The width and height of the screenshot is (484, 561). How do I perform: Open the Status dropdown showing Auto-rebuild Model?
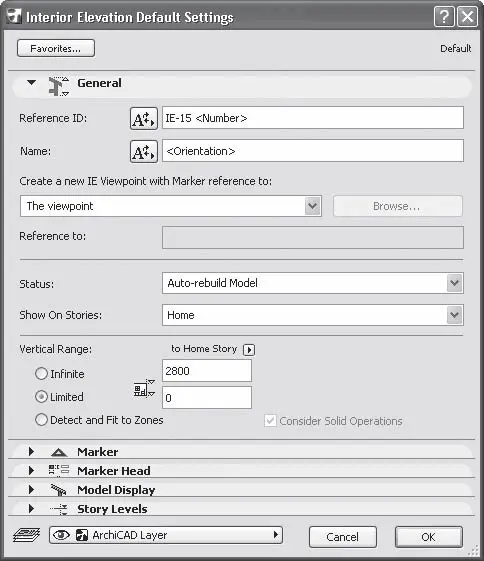click(313, 283)
